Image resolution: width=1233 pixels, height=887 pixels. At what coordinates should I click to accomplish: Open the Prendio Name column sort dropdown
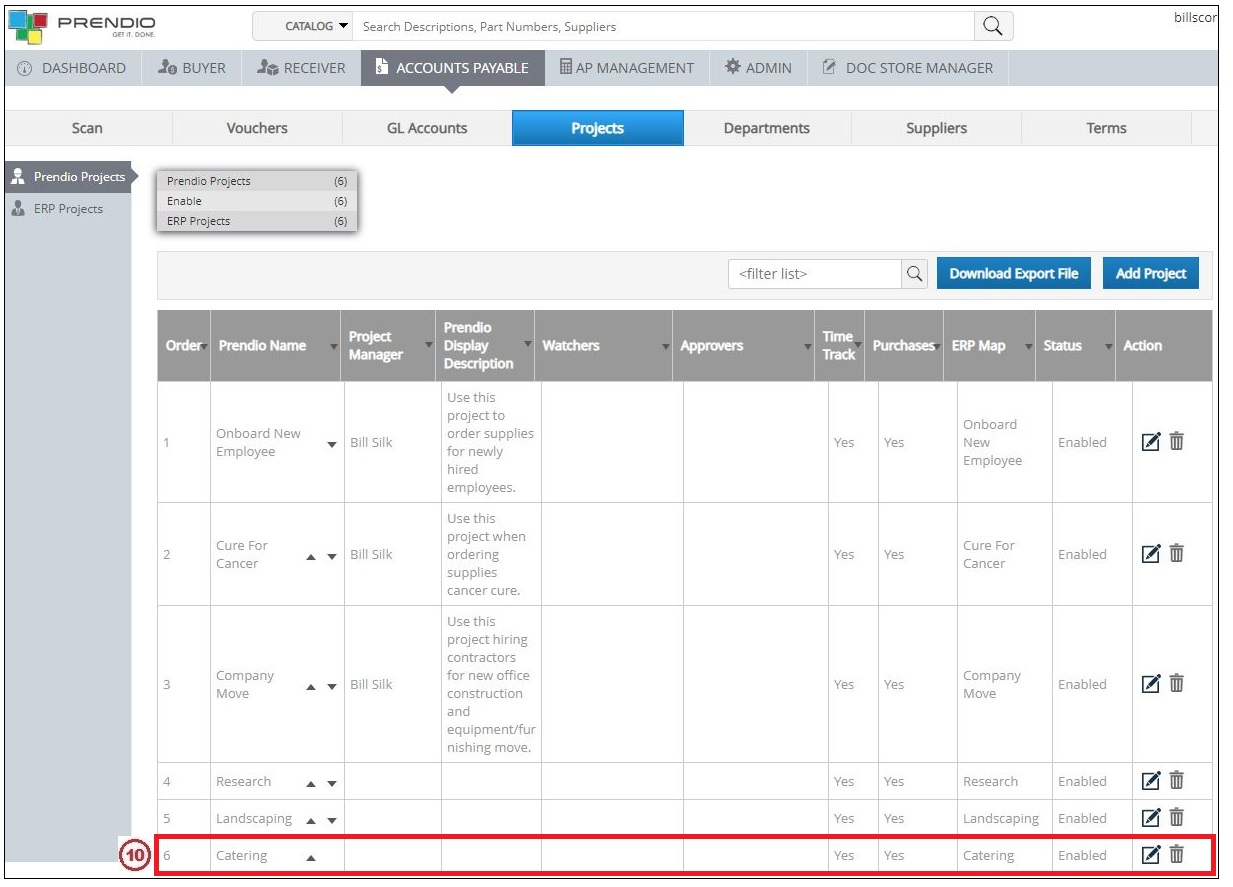[333, 346]
